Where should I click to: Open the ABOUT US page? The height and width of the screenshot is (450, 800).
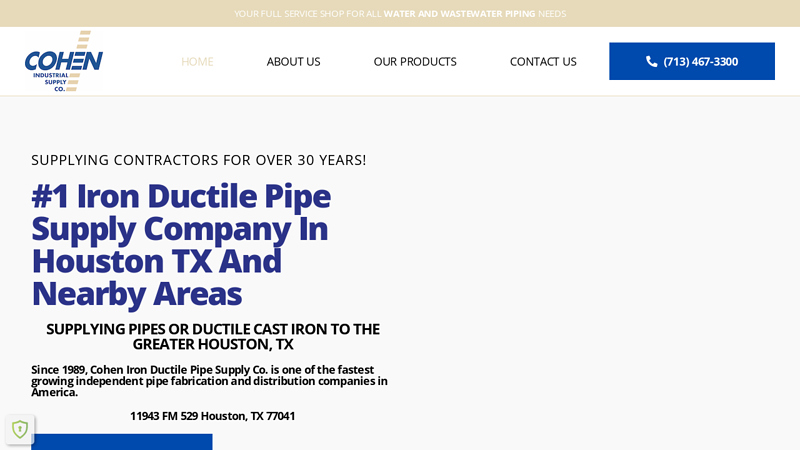[x=293, y=61]
